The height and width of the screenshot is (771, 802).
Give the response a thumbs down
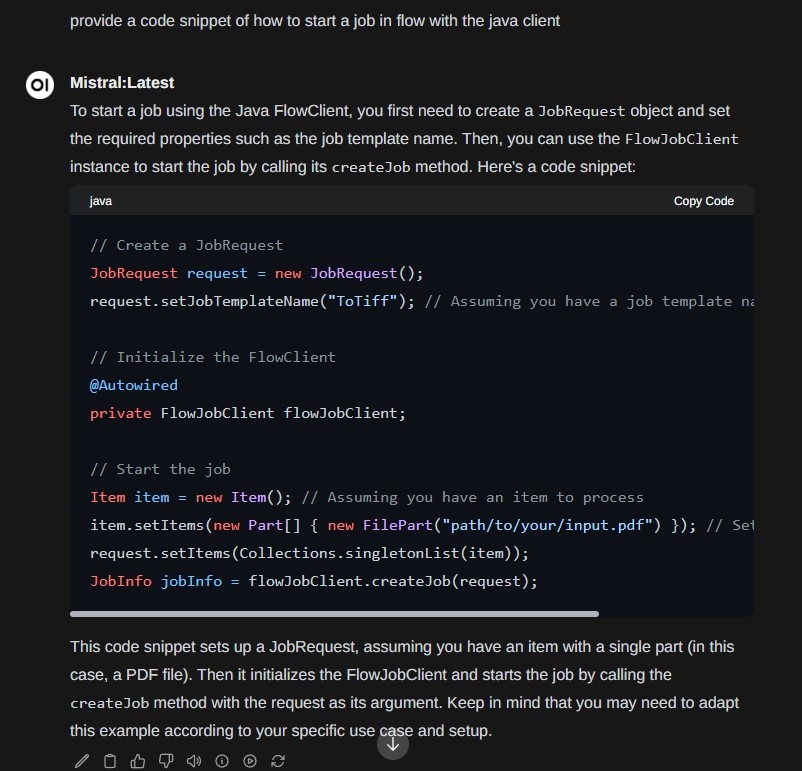[165, 760]
